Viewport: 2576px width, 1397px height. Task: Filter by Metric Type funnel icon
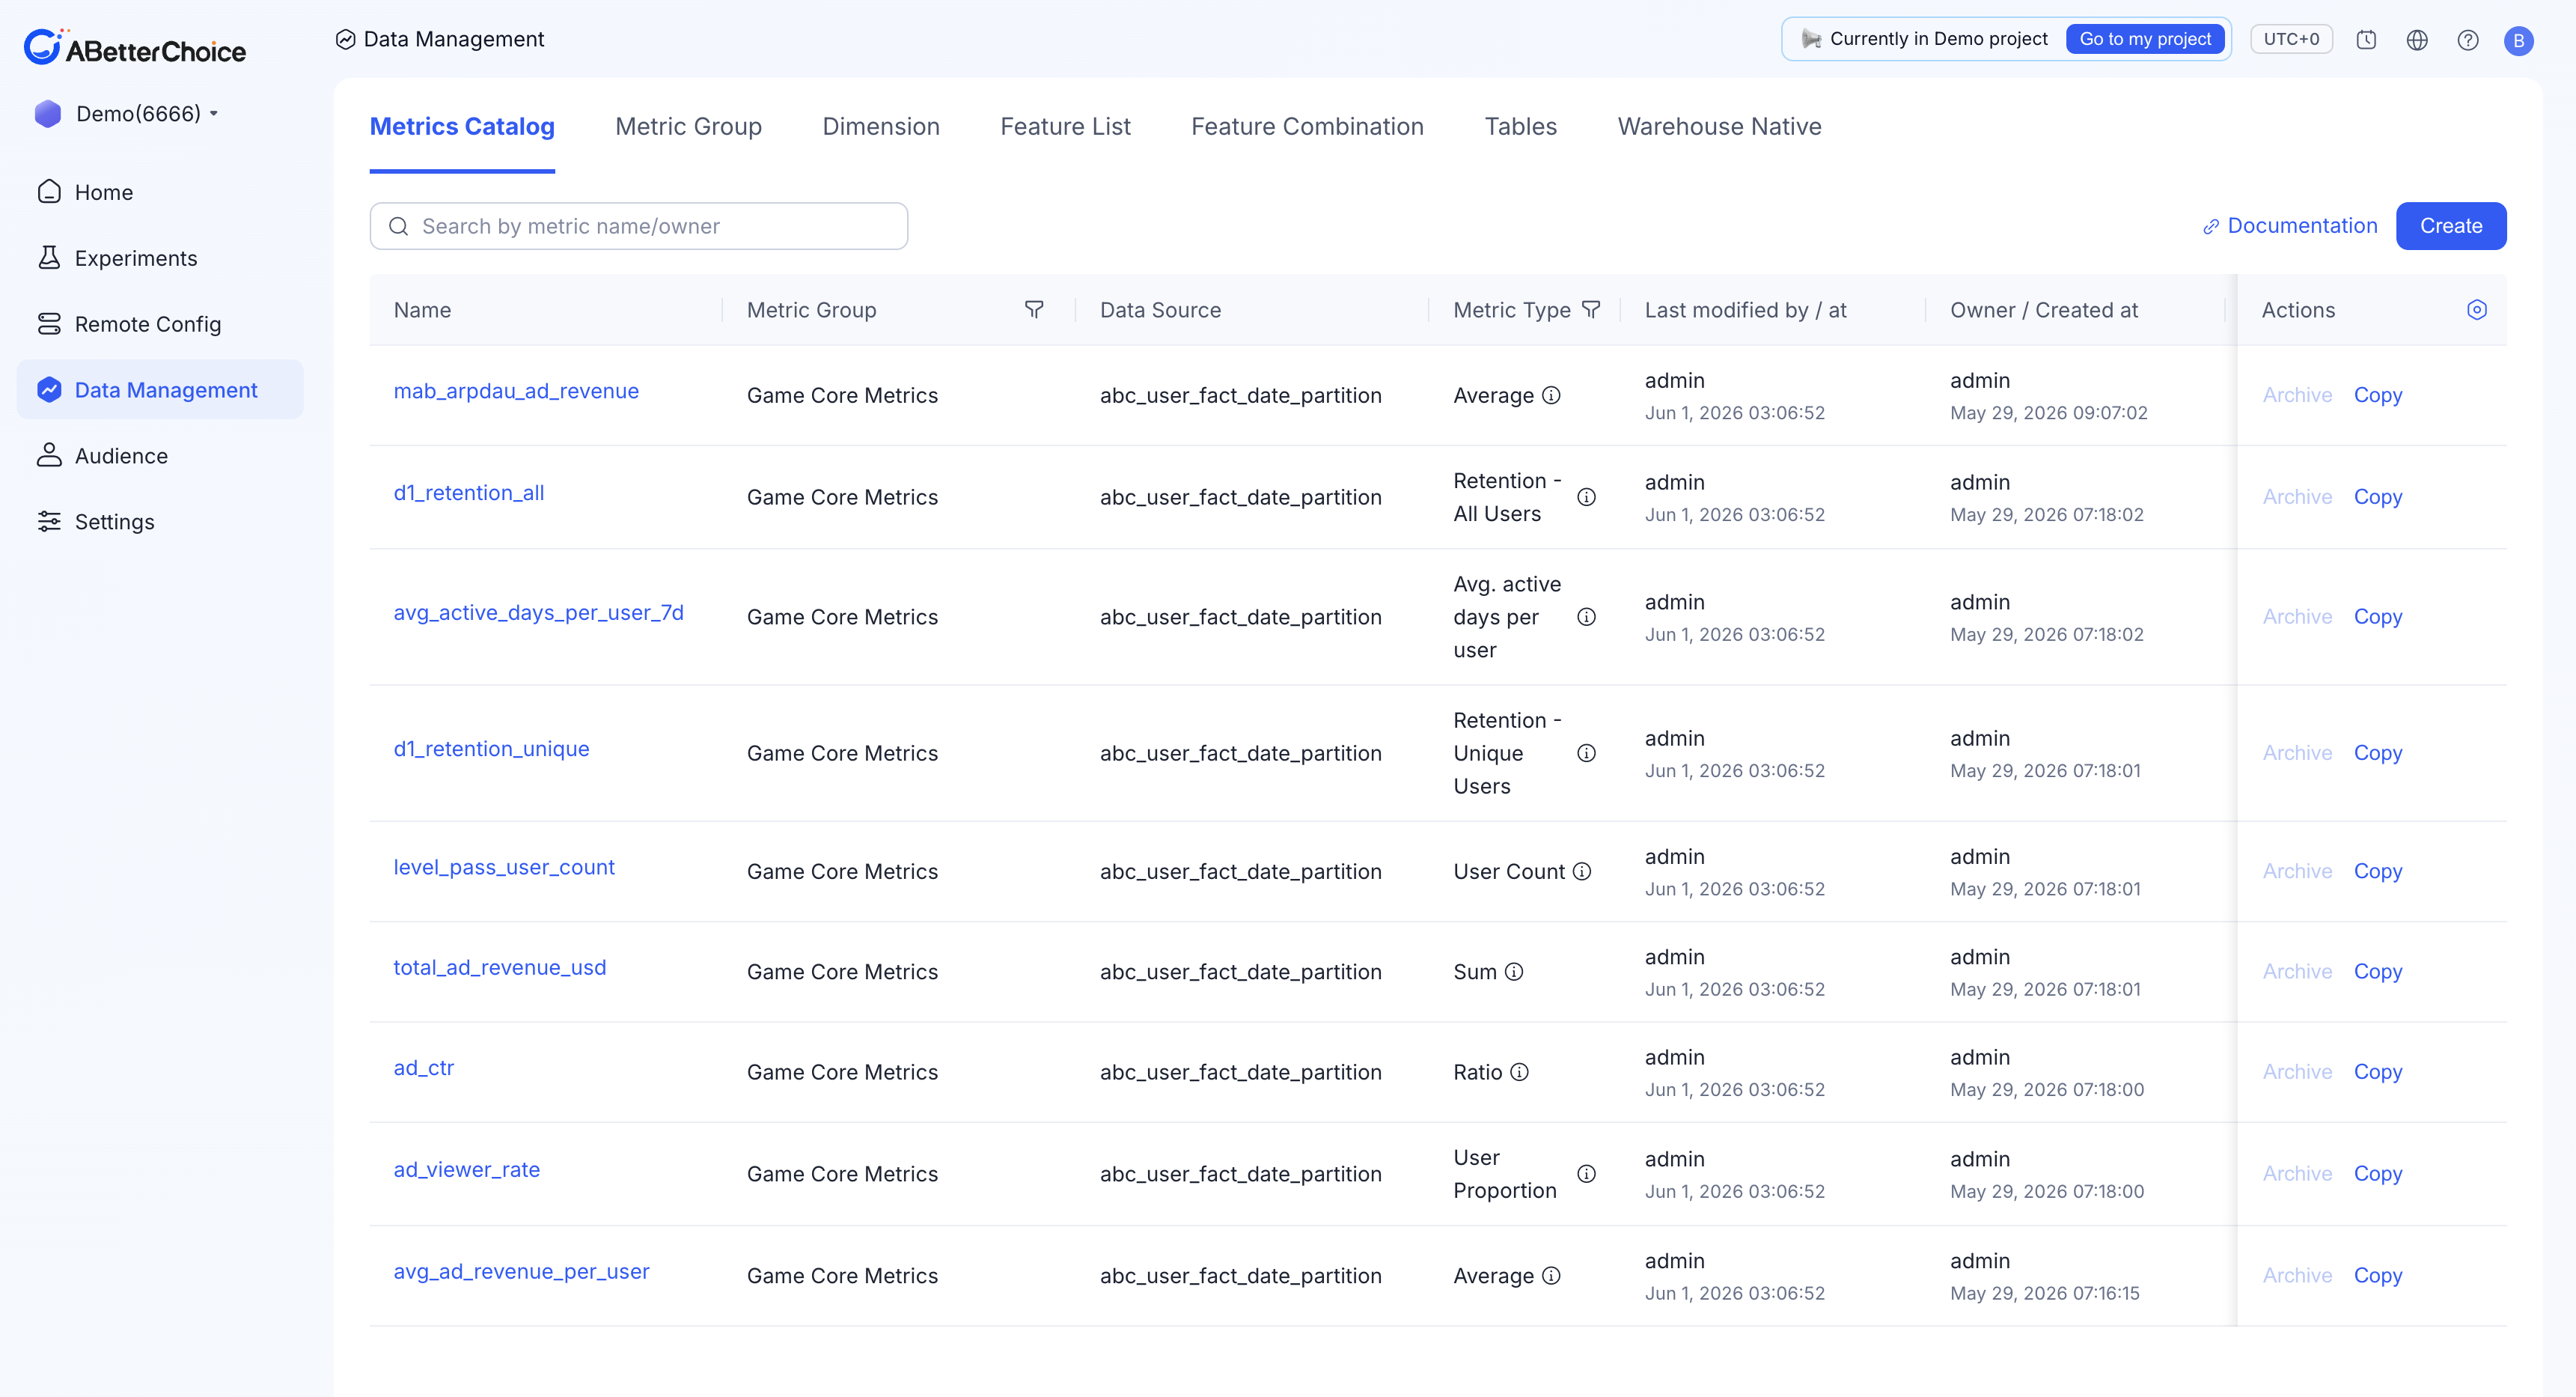click(x=1591, y=310)
